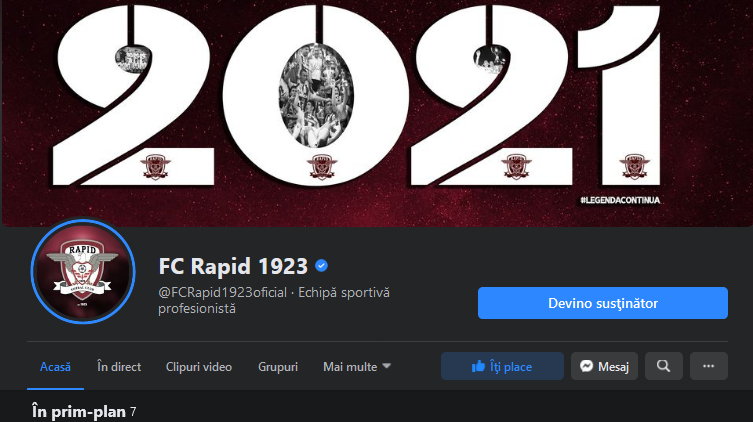Click the blue verified badge icon
Screen dimensions: 753x422
pos(321,265)
